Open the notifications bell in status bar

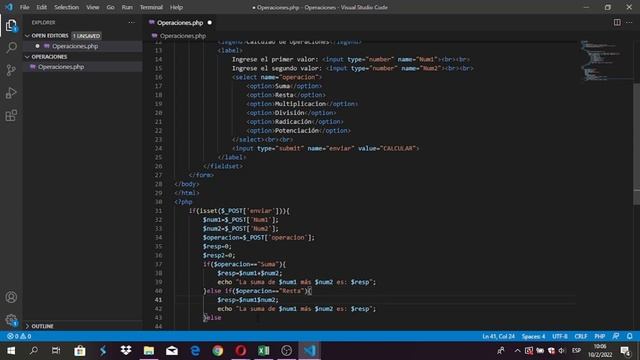630,336
